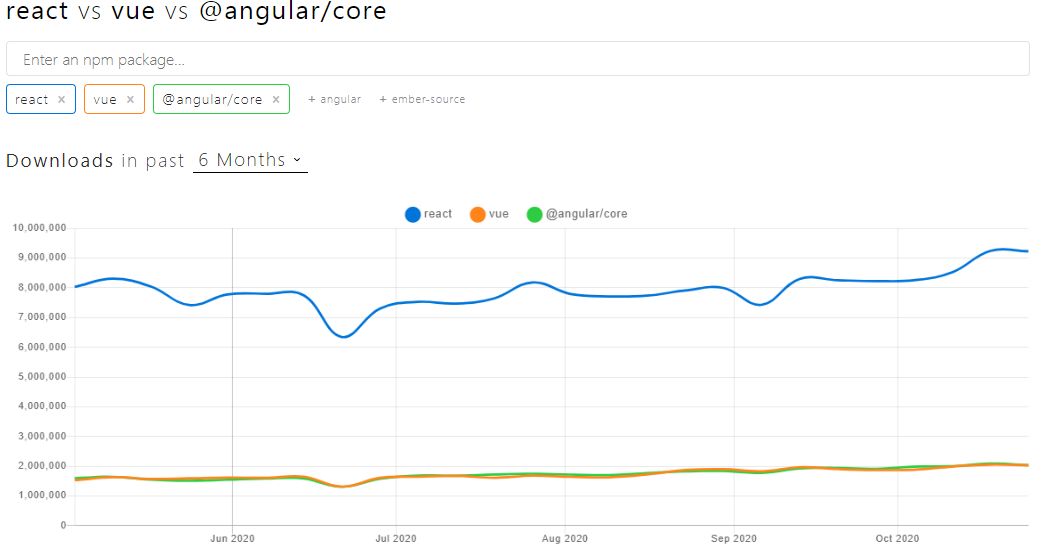
Task: Select the vue package chip
Action: [x=114, y=99]
